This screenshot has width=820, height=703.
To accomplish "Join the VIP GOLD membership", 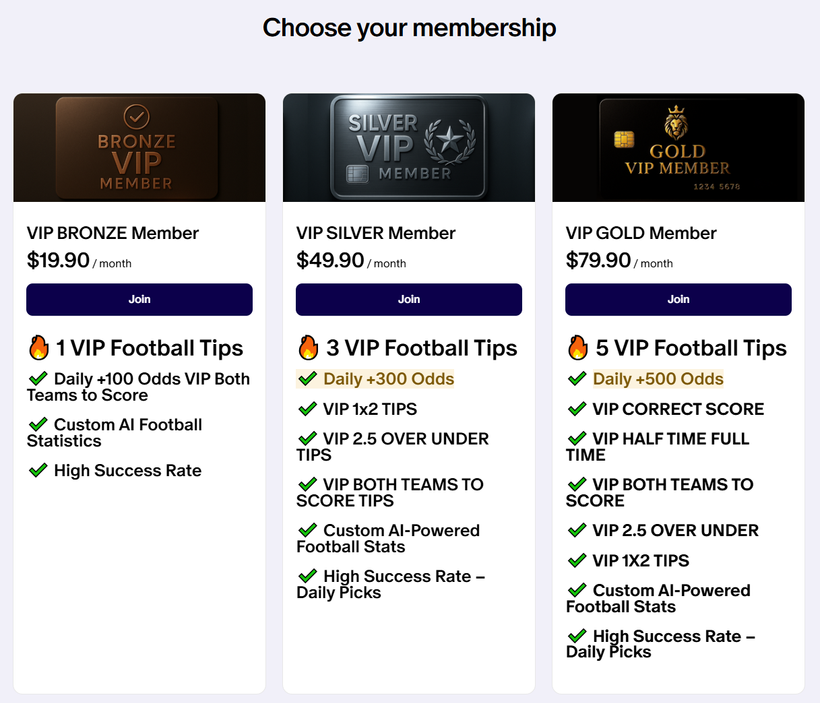I will point(678,299).
